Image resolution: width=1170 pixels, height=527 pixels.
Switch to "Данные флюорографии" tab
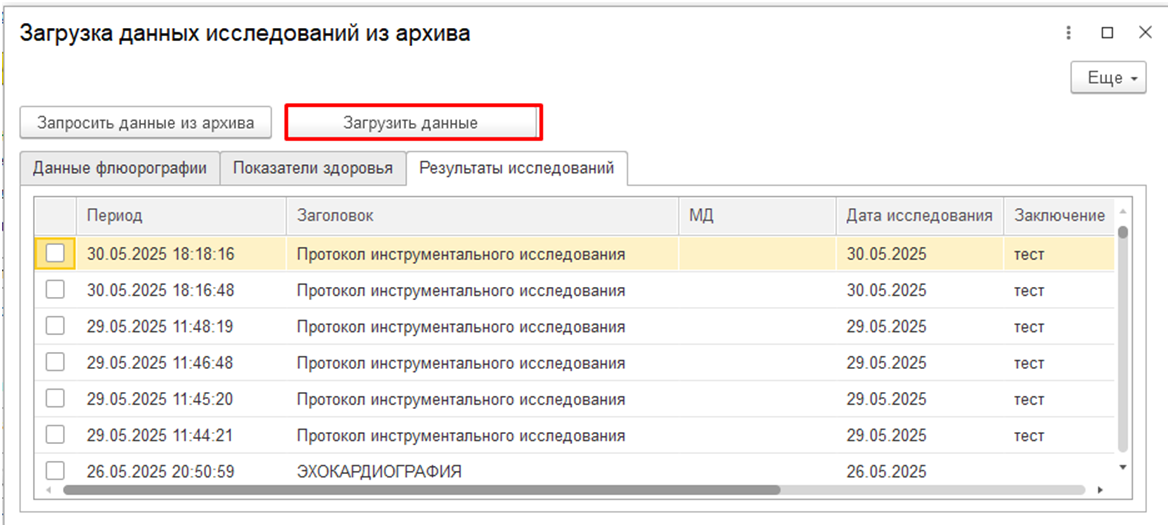(x=119, y=168)
